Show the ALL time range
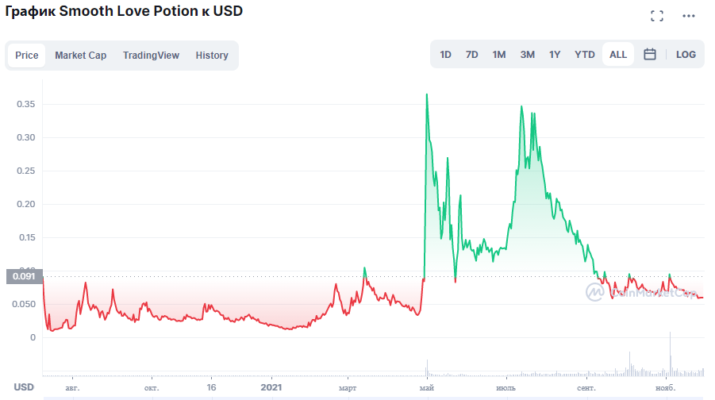The width and height of the screenshot is (715, 400). pyautogui.click(x=618, y=54)
